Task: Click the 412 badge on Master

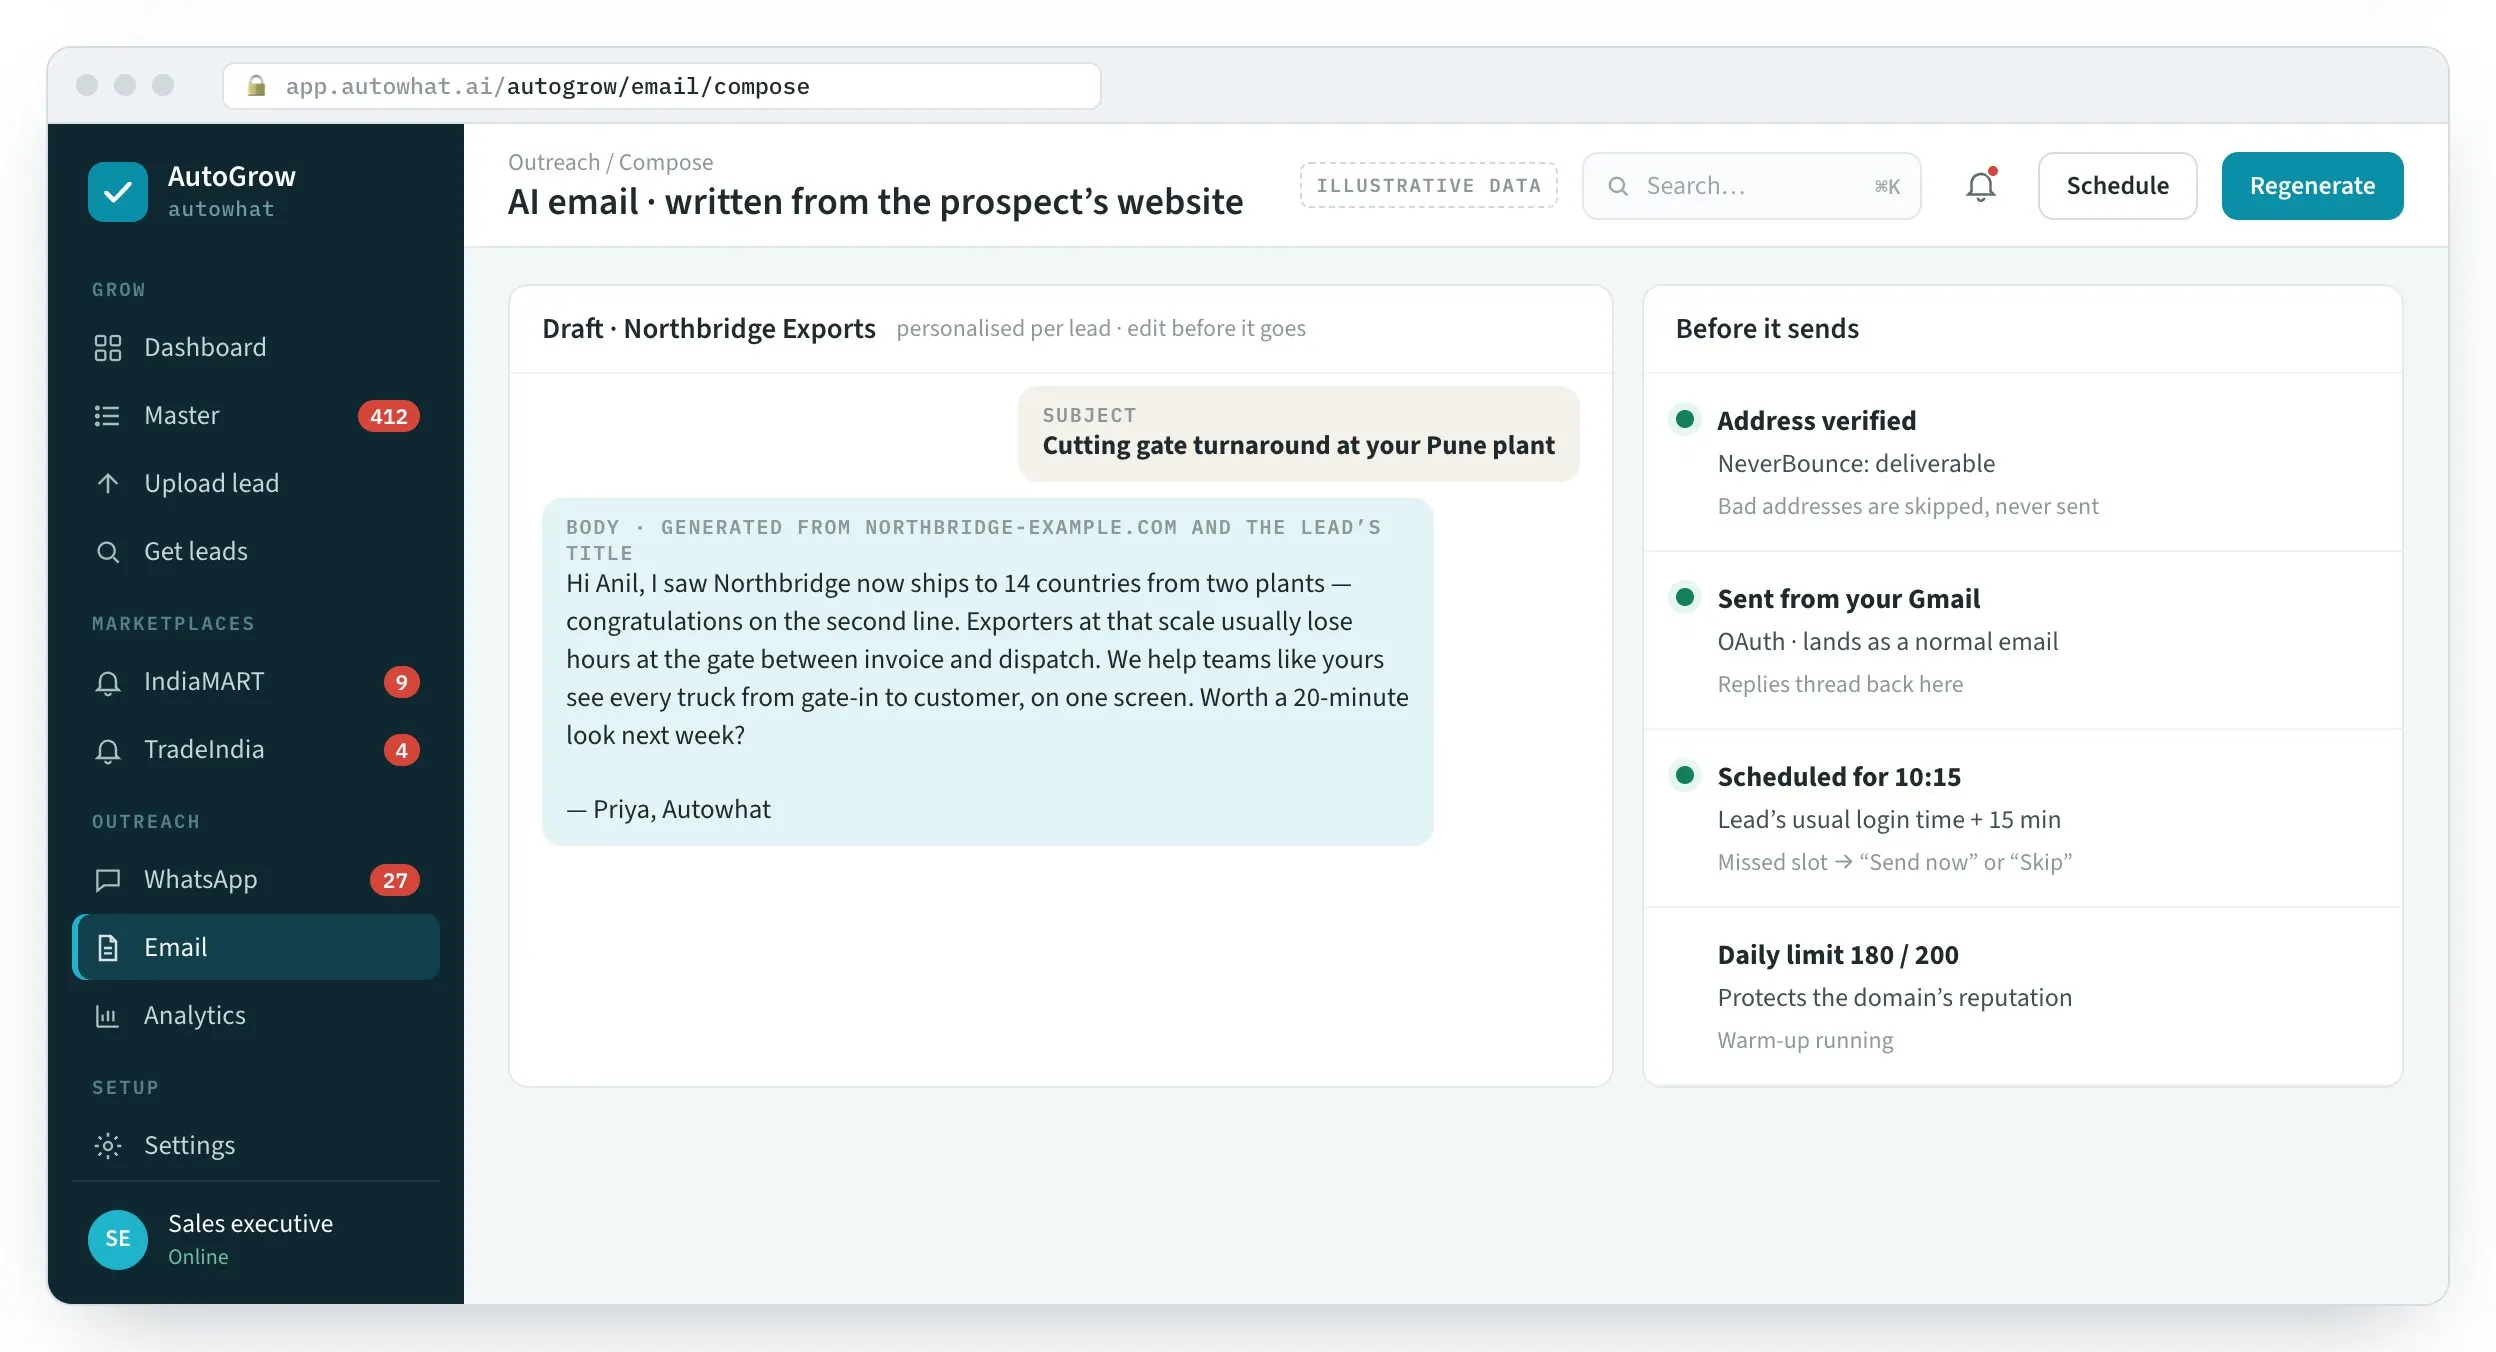Action: [x=388, y=416]
